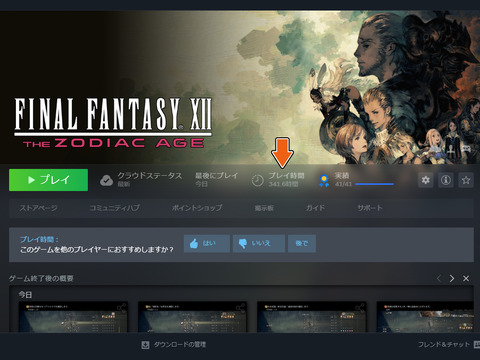Click the green プレイ button
The height and width of the screenshot is (360, 480).
[x=49, y=180]
